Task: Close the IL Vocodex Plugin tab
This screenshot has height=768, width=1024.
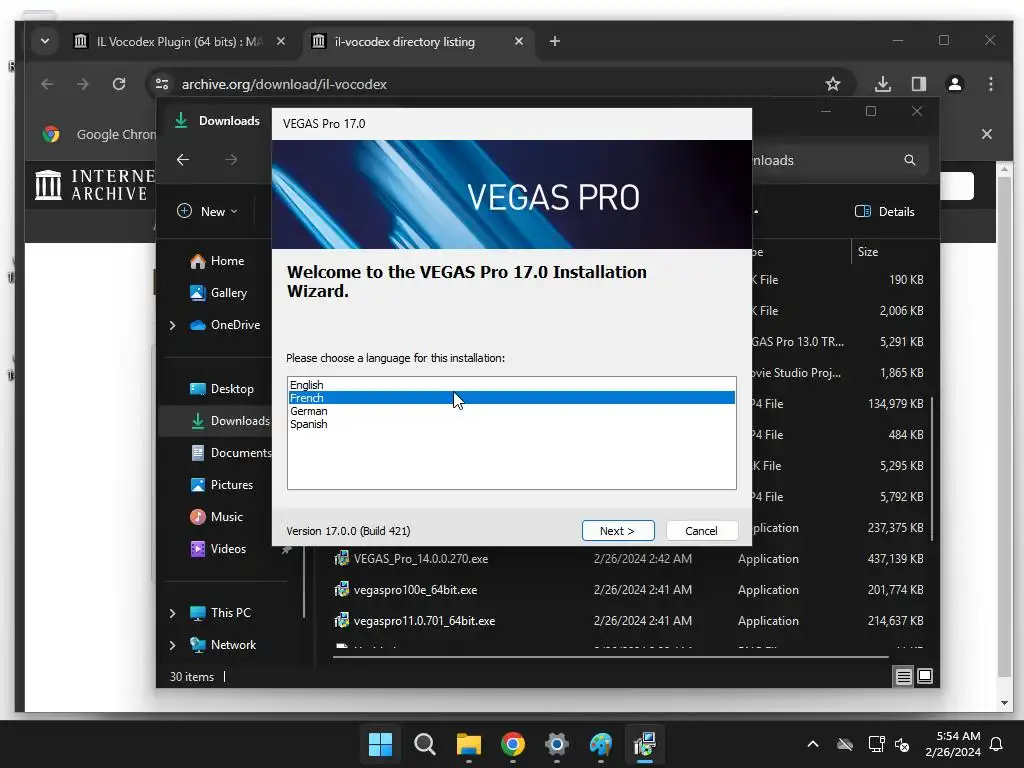Action: pos(281,41)
